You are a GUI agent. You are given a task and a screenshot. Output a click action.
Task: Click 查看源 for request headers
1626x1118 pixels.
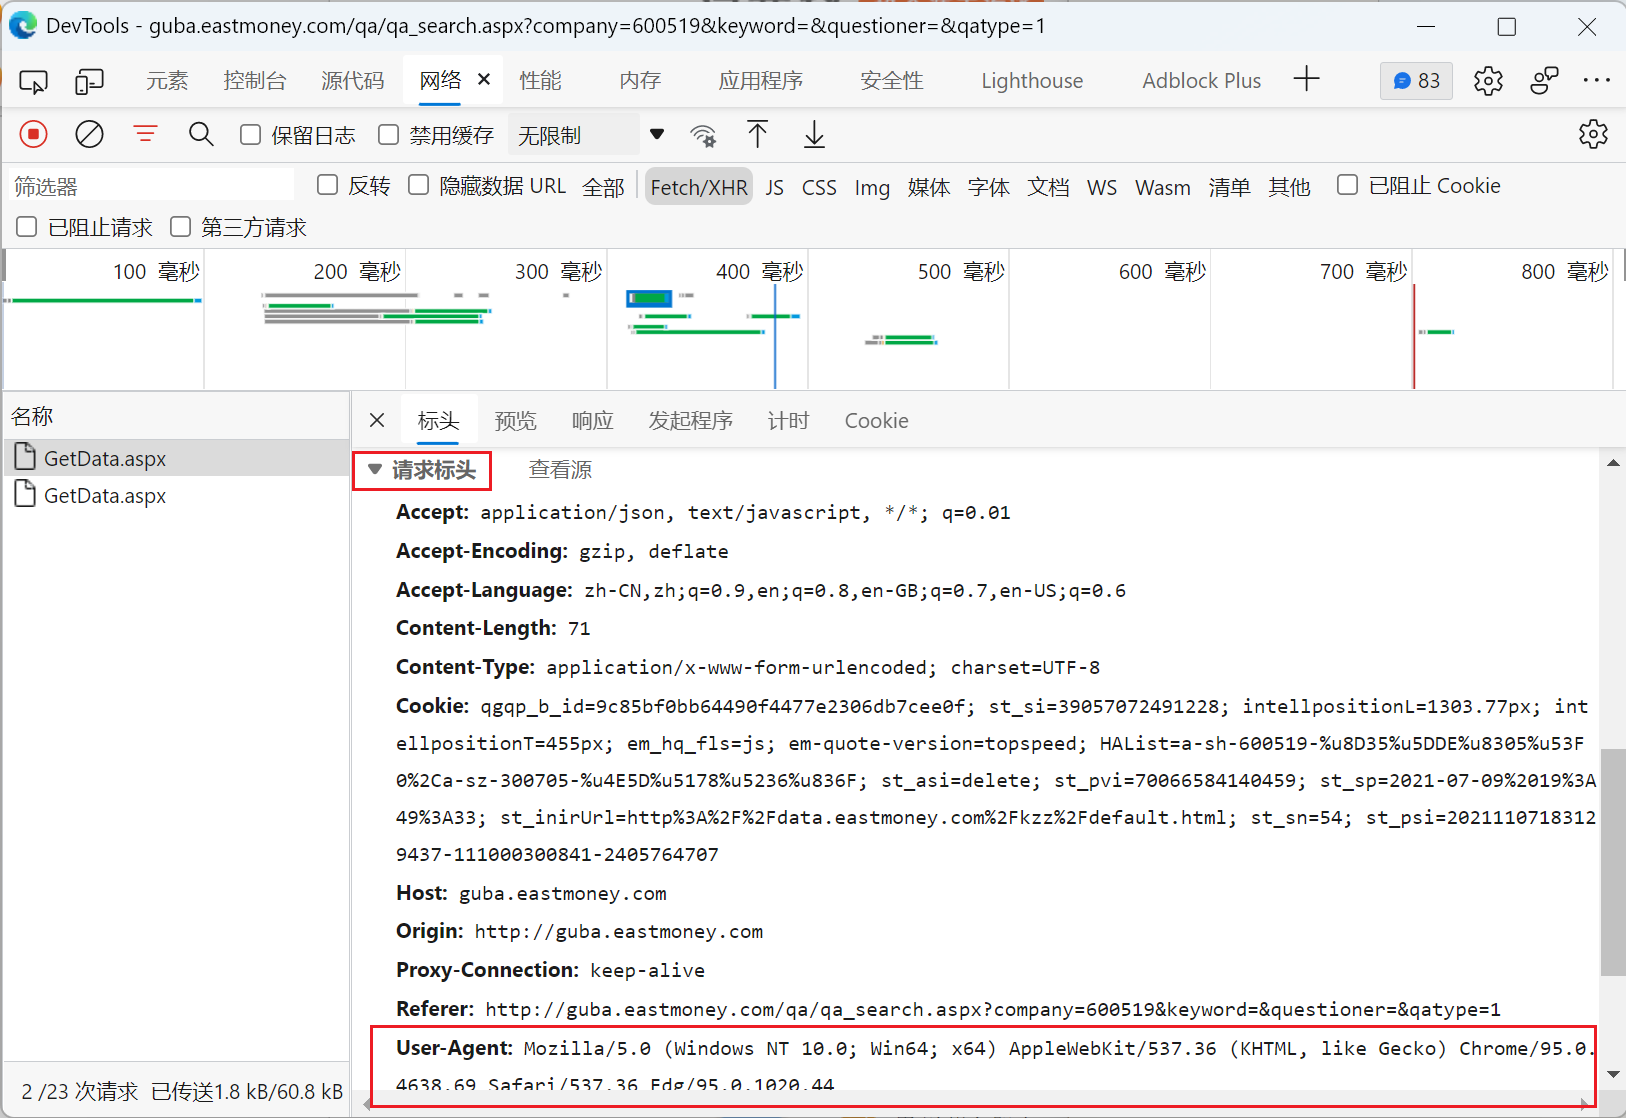pyautogui.click(x=561, y=470)
